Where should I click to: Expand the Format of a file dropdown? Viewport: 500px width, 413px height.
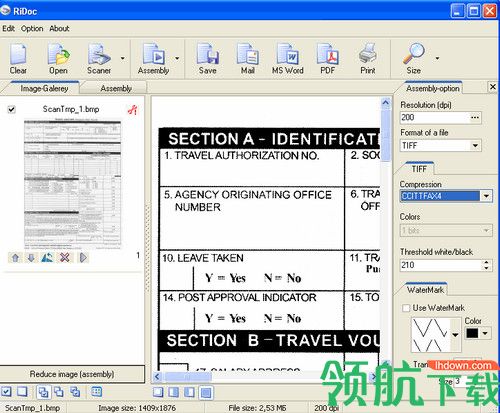click(x=475, y=145)
